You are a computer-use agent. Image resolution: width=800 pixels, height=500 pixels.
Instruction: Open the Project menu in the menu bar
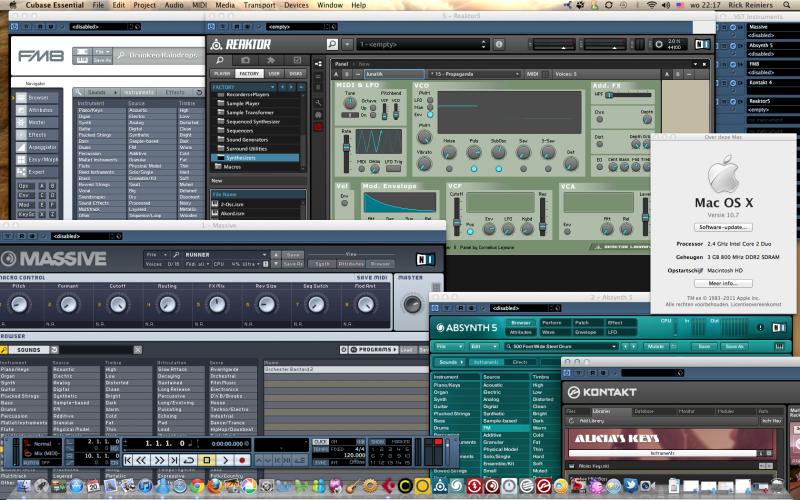(x=144, y=5)
